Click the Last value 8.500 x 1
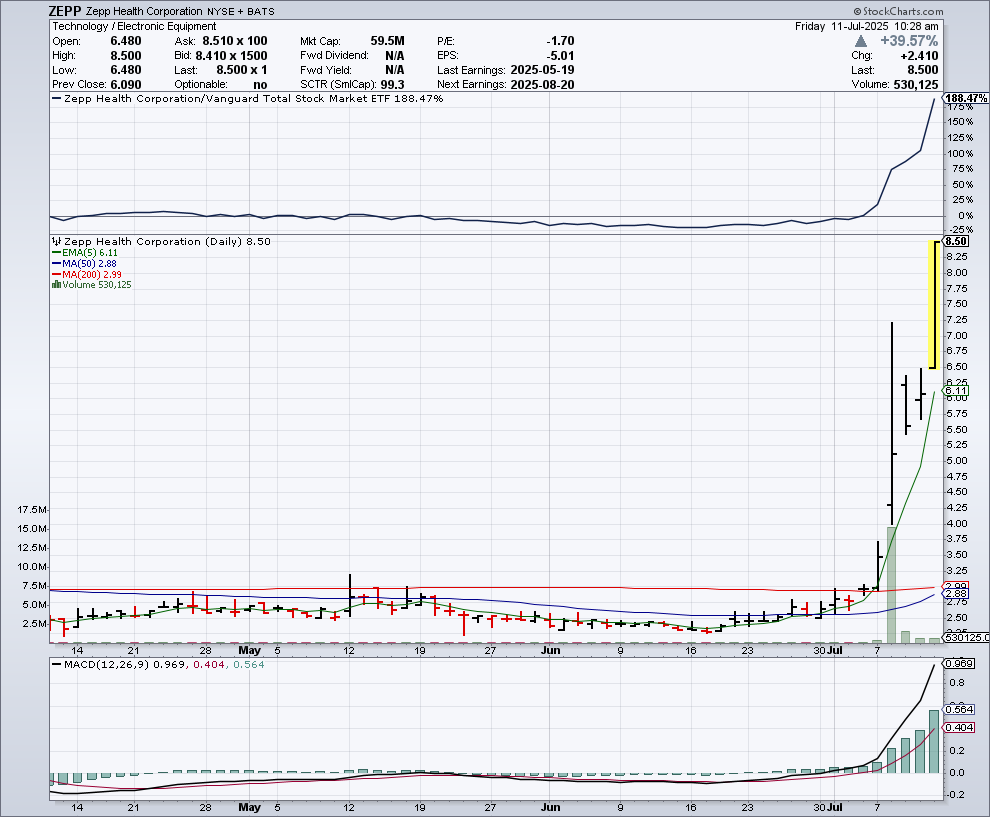 click(242, 70)
